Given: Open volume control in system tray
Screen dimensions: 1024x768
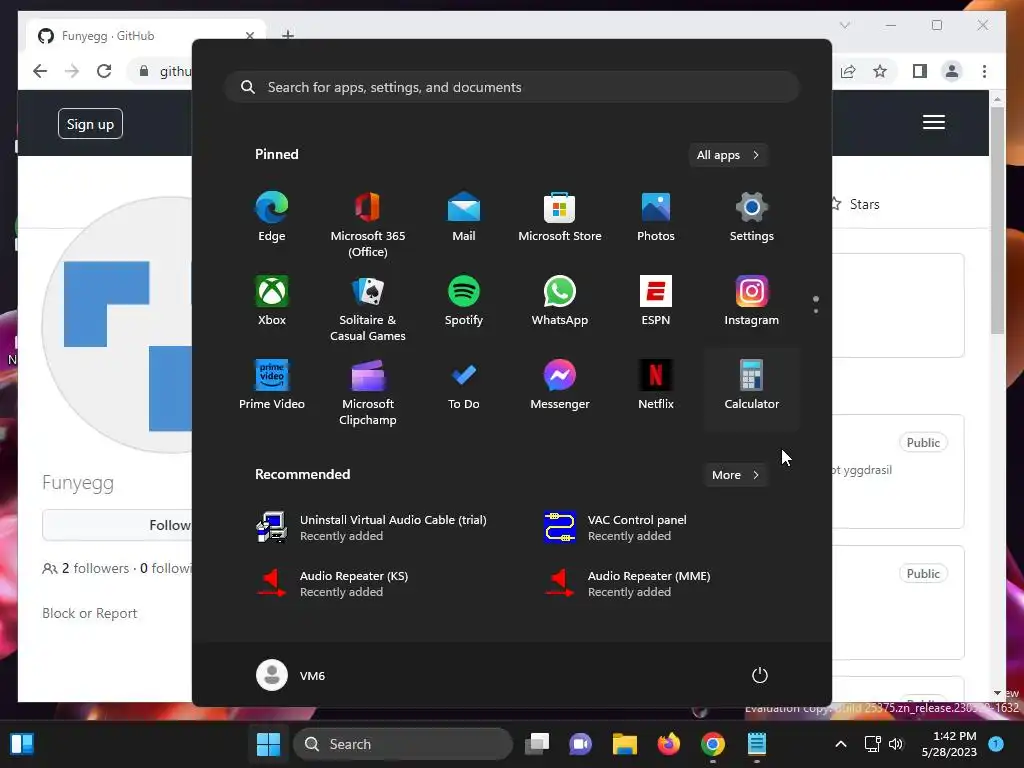Looking at the screenshot, I should pos(896,744).
